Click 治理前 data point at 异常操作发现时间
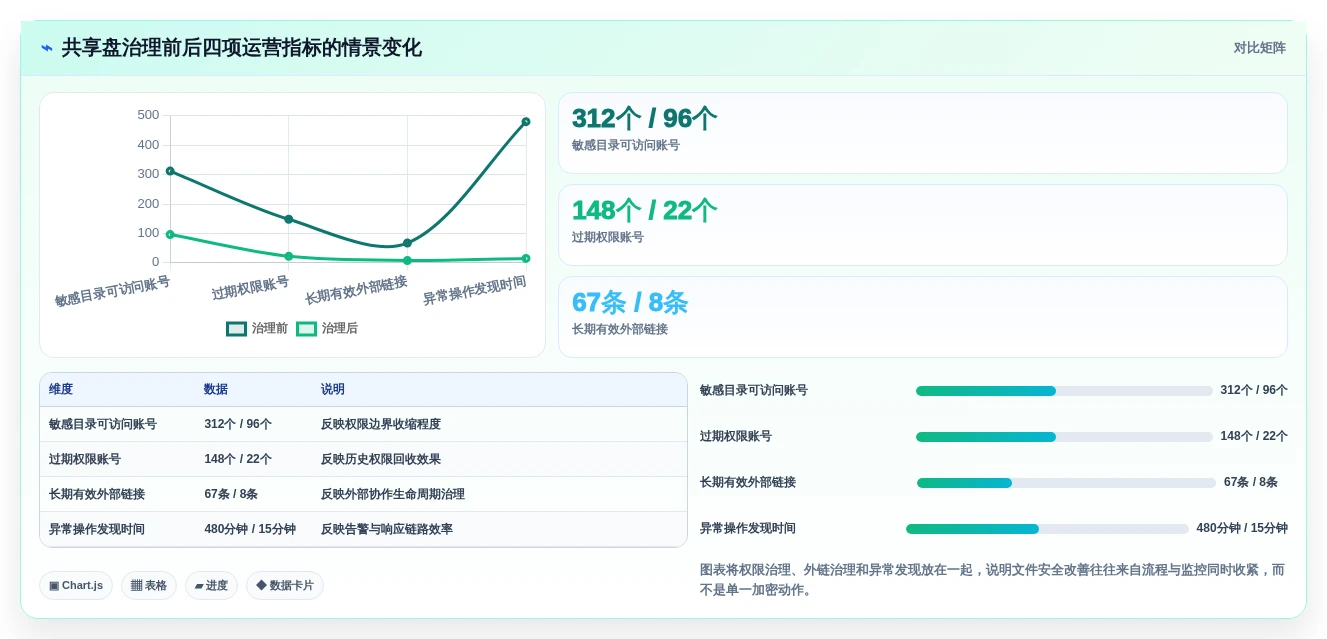Viewport: 1327px width, 639px height. click(x=526, y=122)
